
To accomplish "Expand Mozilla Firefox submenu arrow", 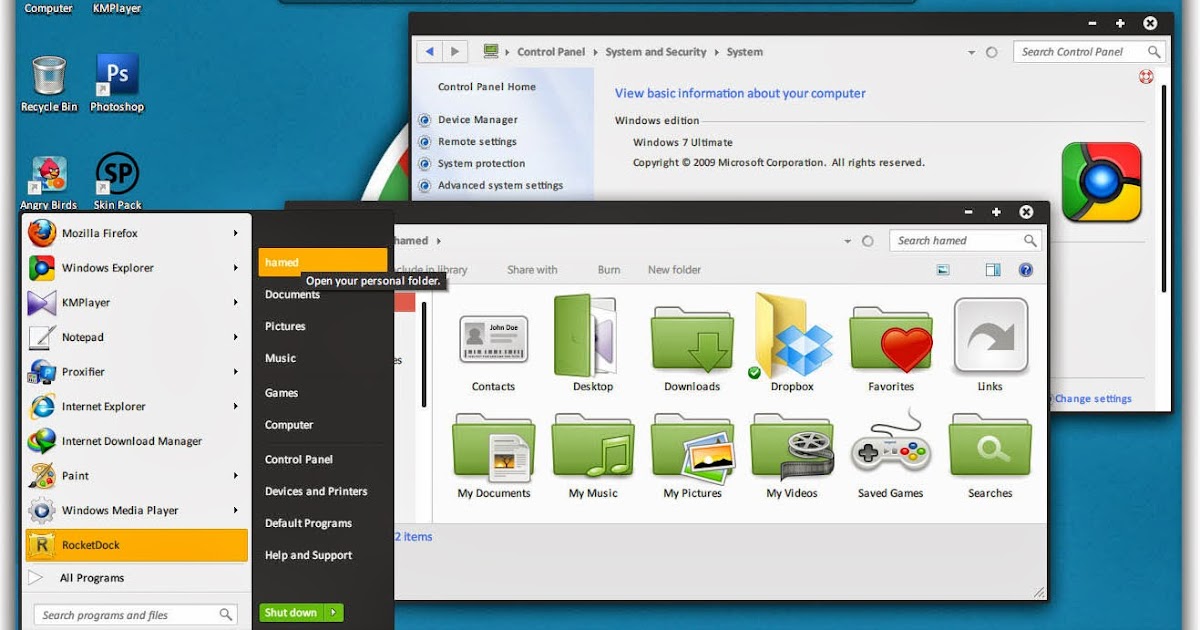I will tap(236, 234).
